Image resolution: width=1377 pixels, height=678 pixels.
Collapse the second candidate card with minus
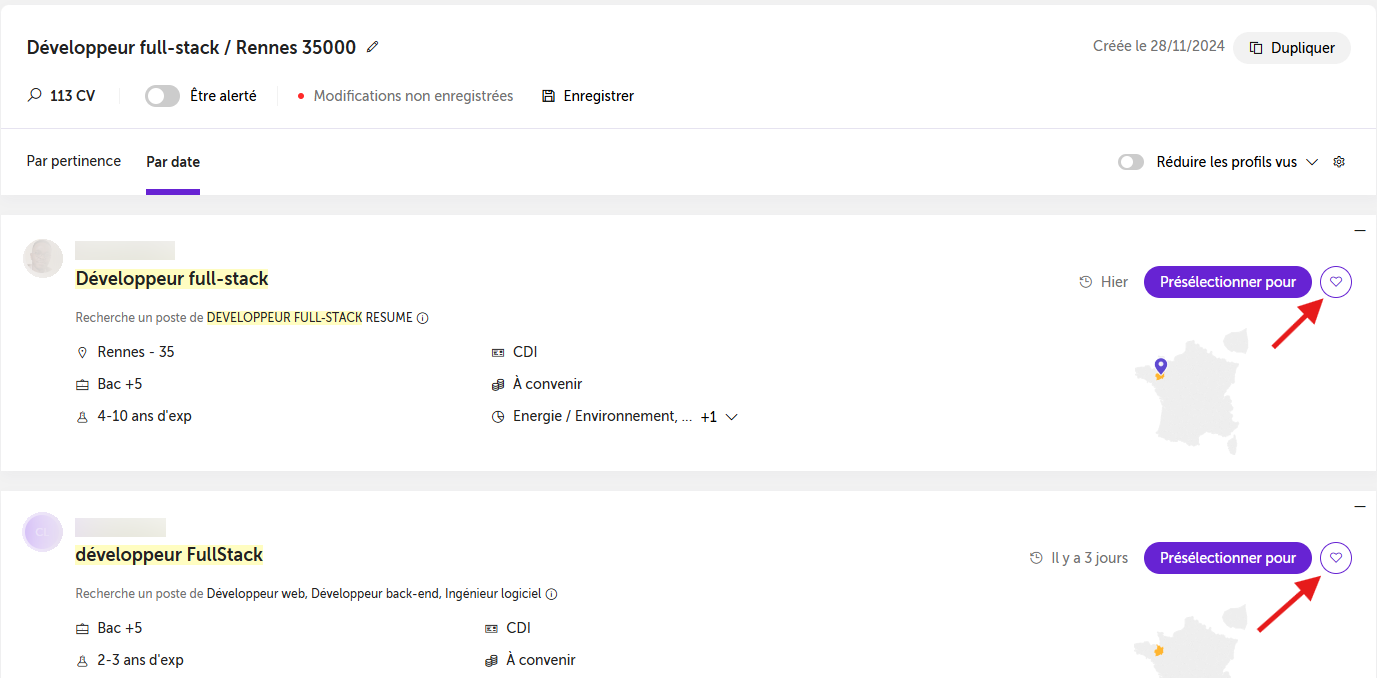tap(1360, 507)
